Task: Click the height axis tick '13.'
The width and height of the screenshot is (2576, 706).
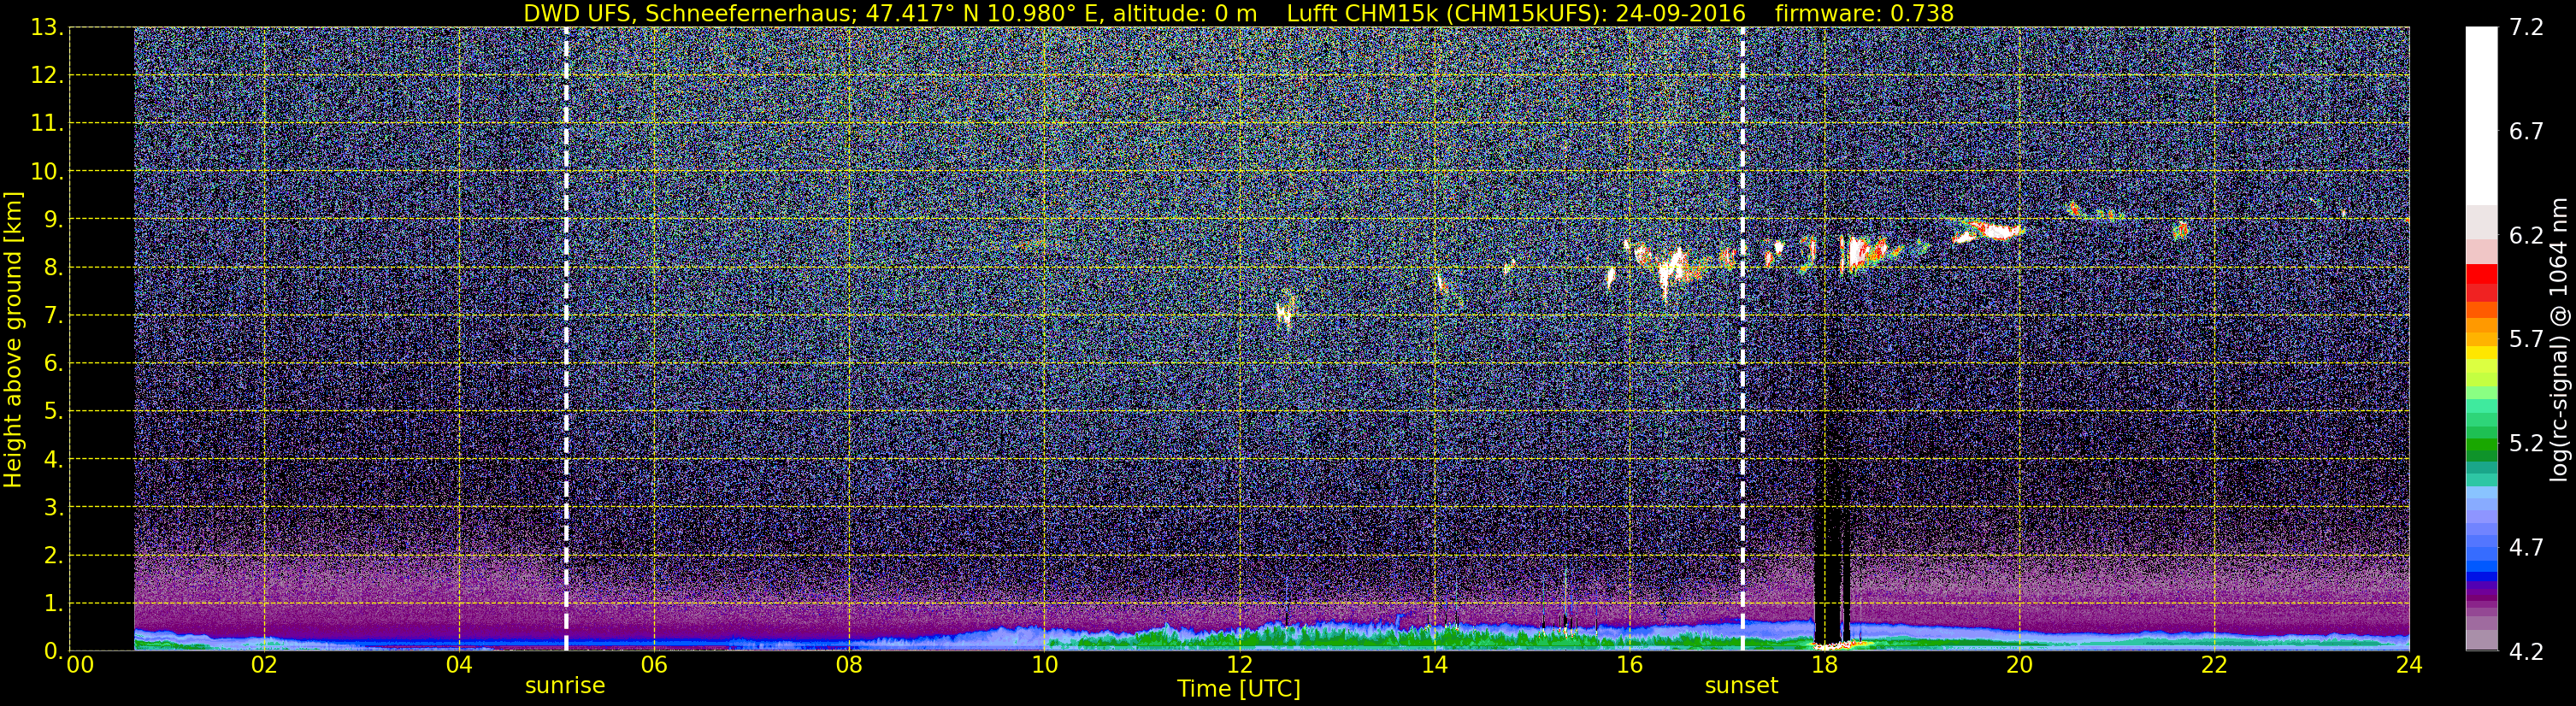Action: [x=46, y=28]
